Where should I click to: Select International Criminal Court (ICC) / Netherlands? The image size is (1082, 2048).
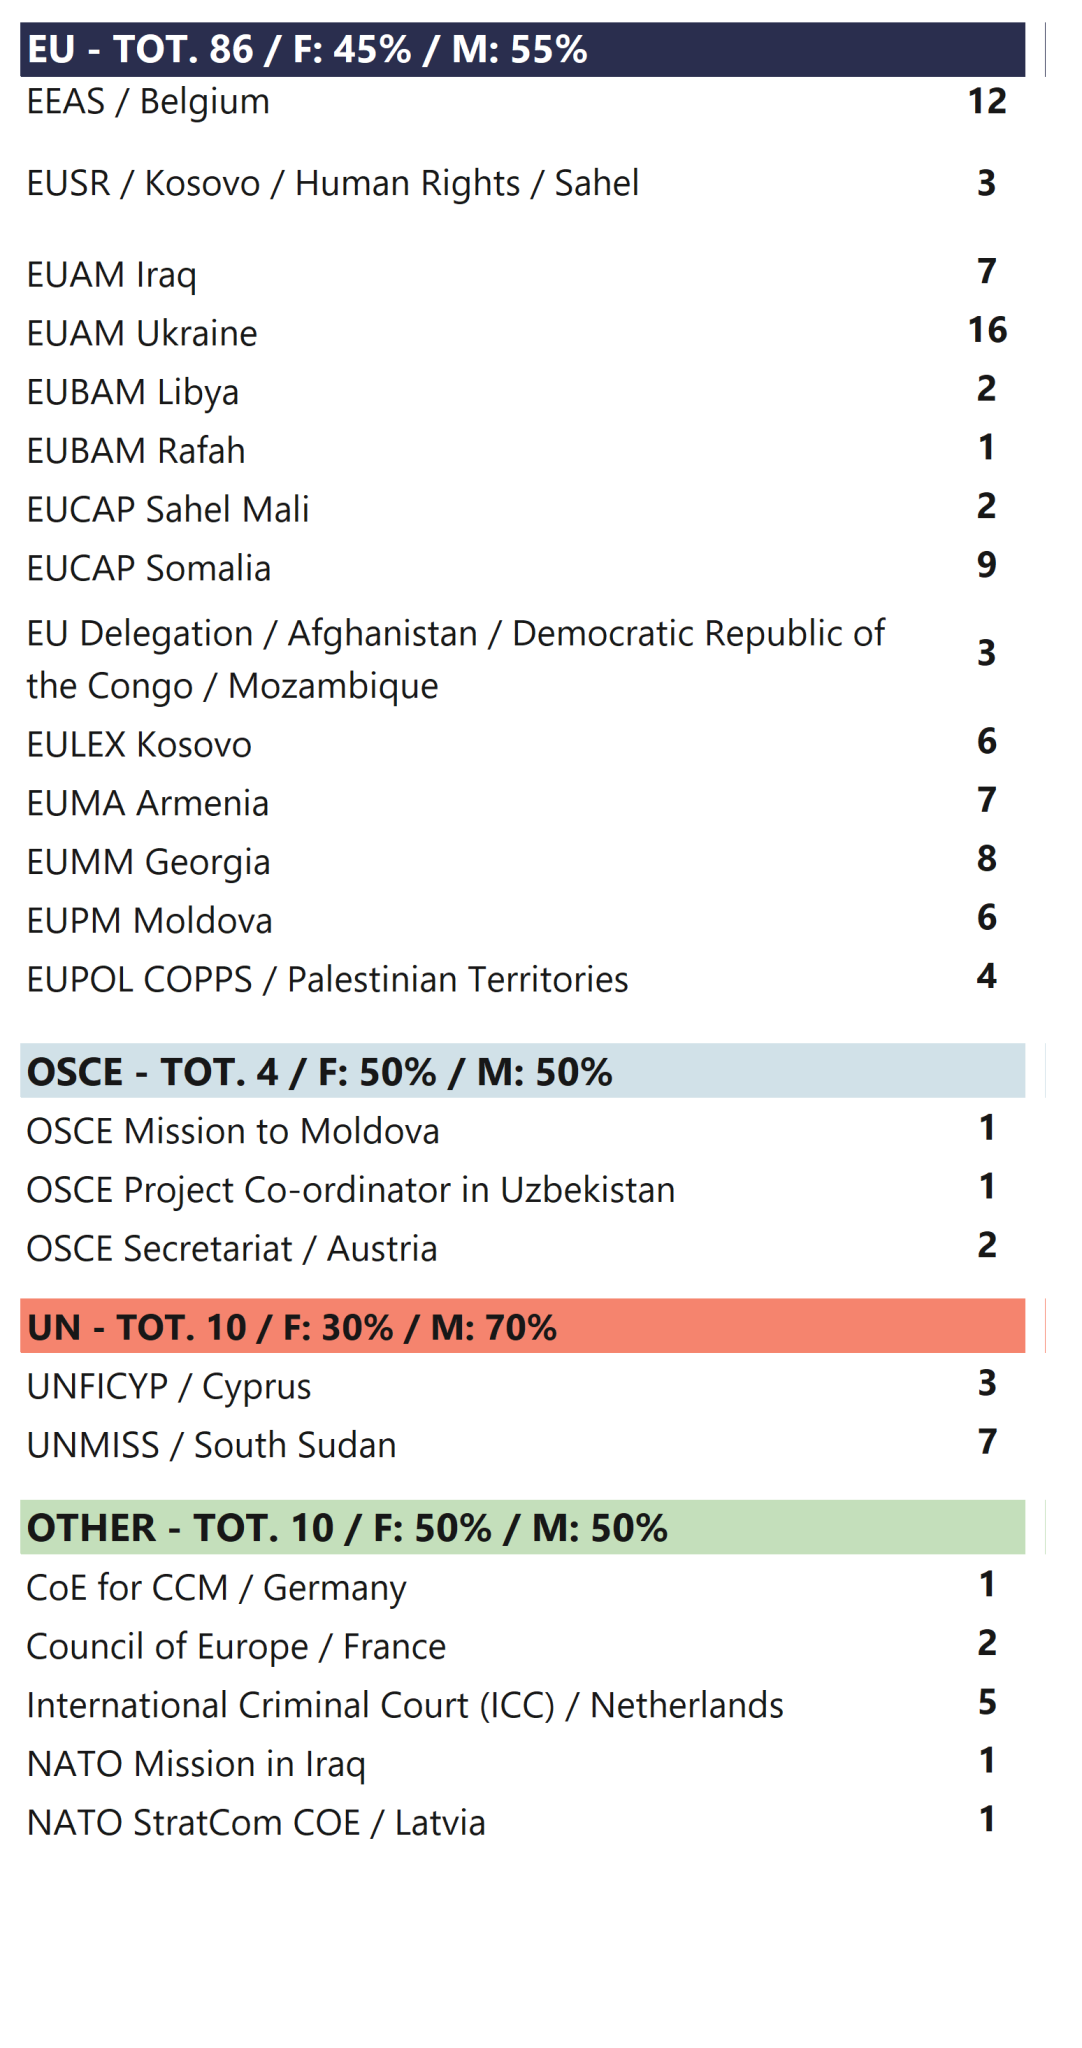405,1706
